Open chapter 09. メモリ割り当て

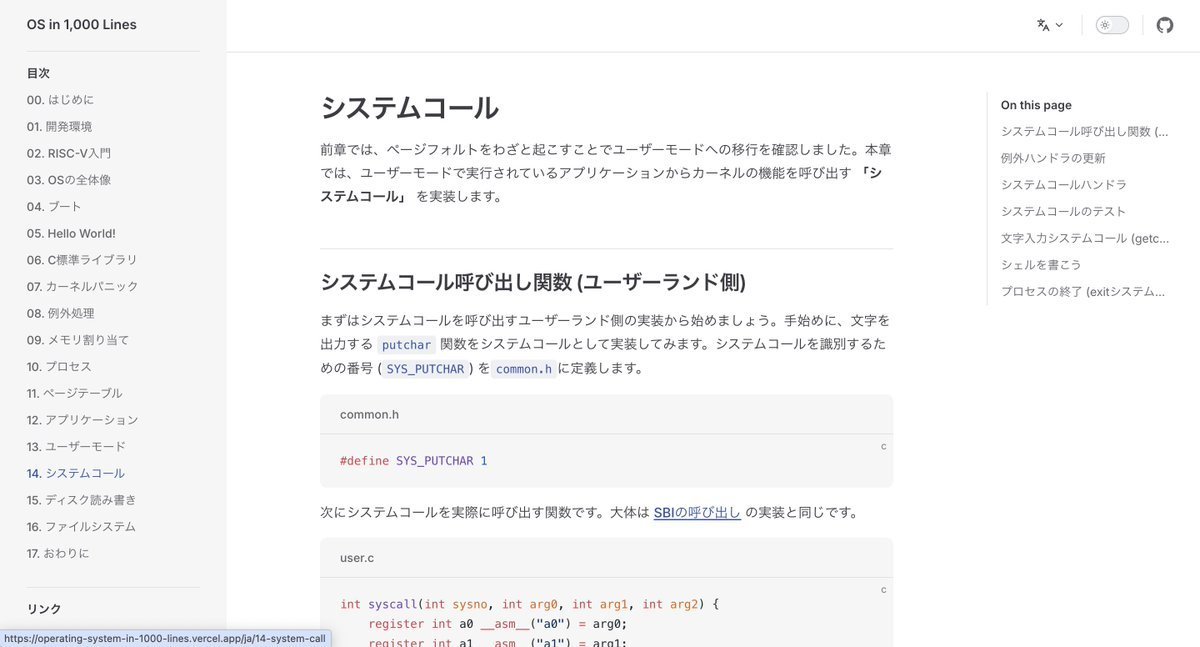click(x=78, y=340)
